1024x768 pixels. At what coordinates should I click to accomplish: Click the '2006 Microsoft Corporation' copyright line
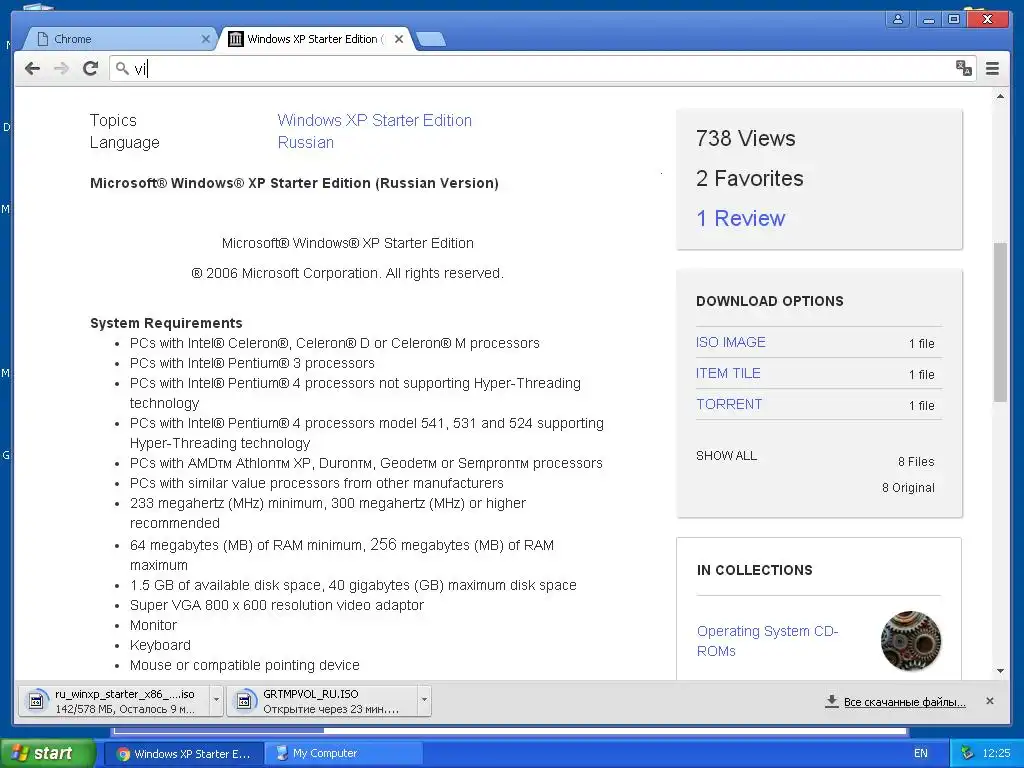(347, 273)
